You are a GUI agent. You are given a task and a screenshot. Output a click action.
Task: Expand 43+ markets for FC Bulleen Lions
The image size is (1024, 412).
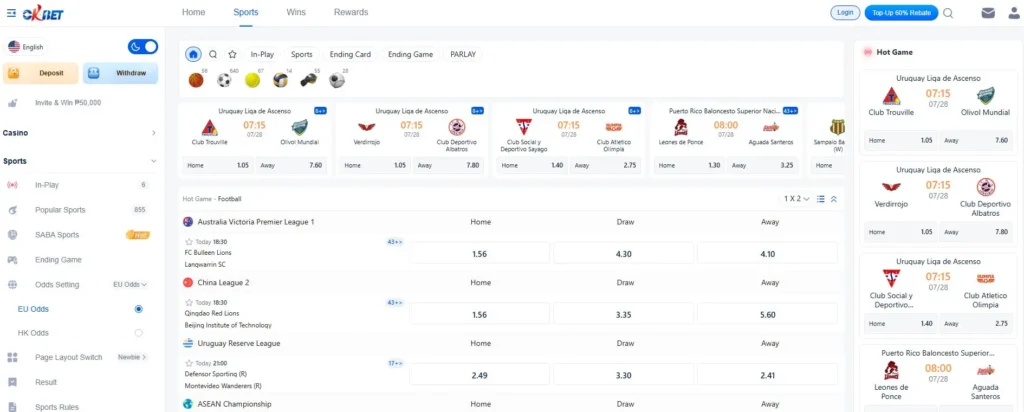[395, 242]
